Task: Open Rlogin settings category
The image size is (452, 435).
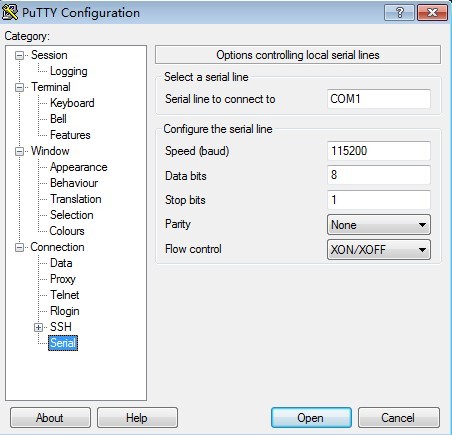Action: tap(65, 311)
